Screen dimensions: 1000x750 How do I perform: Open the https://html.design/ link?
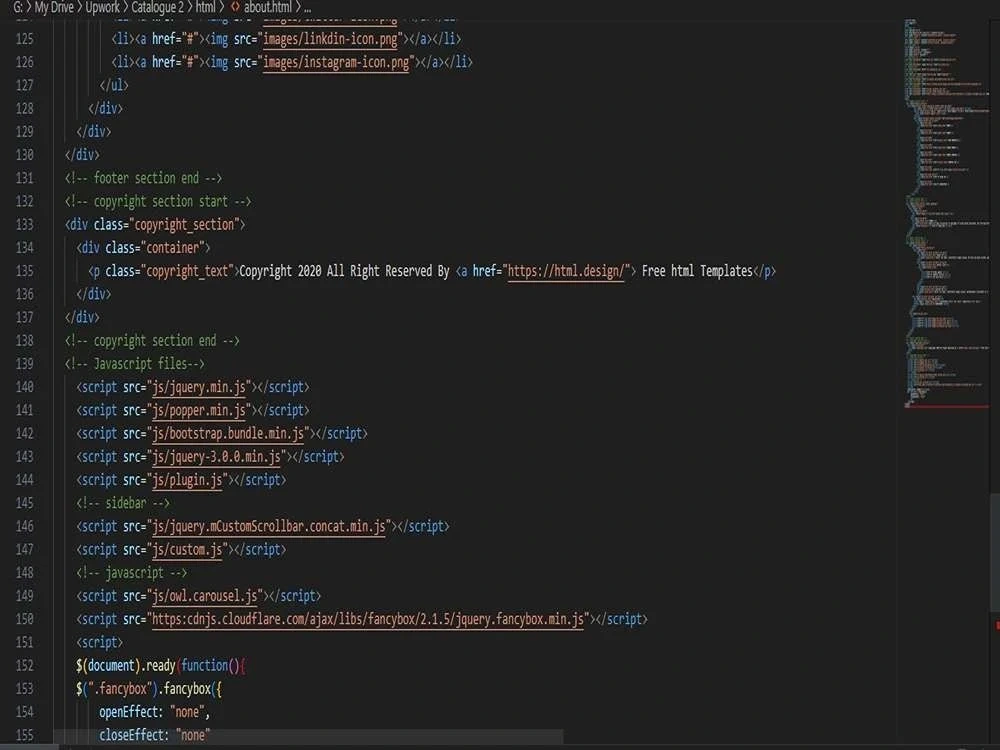566,271
